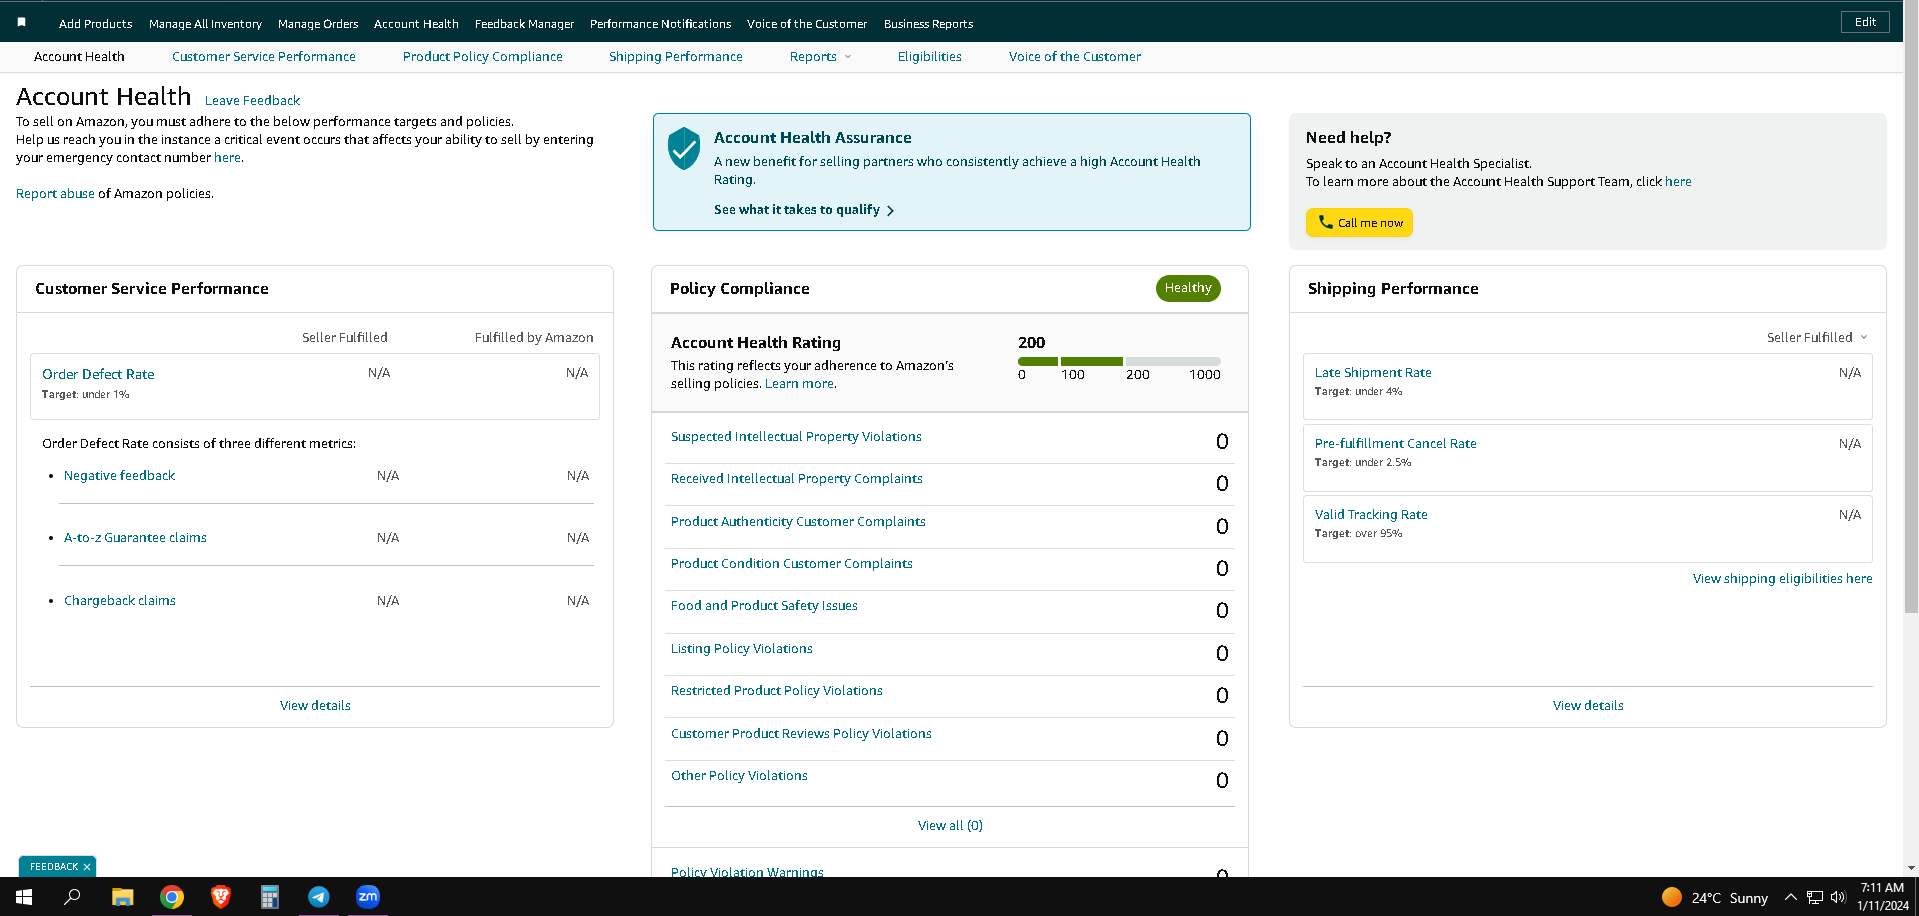Open Voice of the Customer in the top bar
Screen dimensions: 1919x916
(807, 24)
